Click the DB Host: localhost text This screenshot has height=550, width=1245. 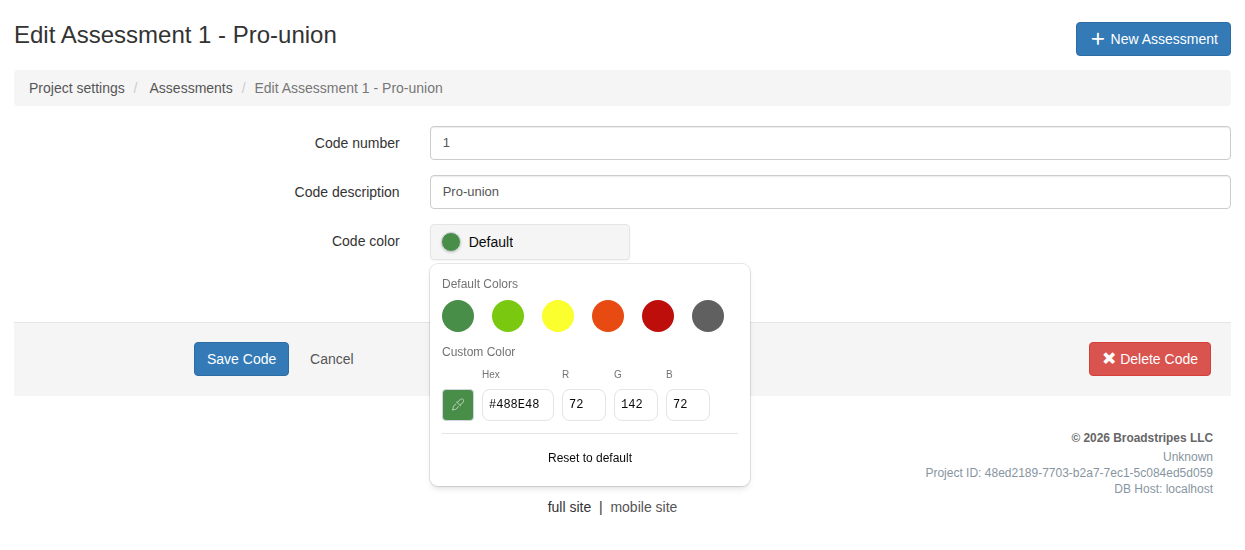pos(1164,489)
